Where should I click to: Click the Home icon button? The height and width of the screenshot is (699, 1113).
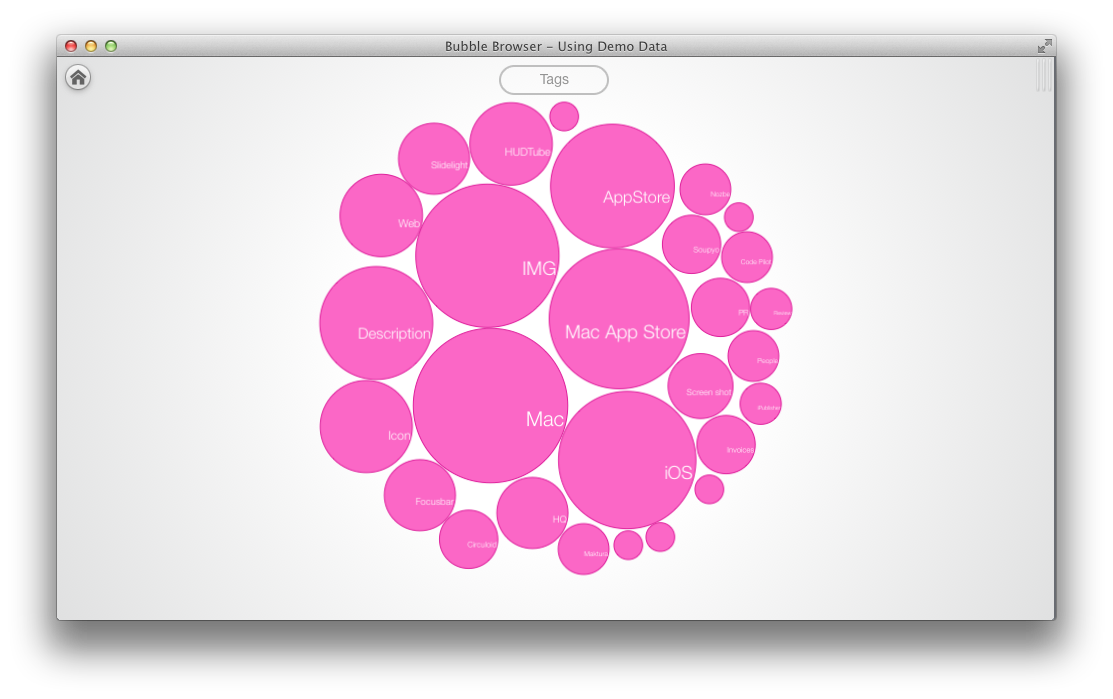point(78,77)
